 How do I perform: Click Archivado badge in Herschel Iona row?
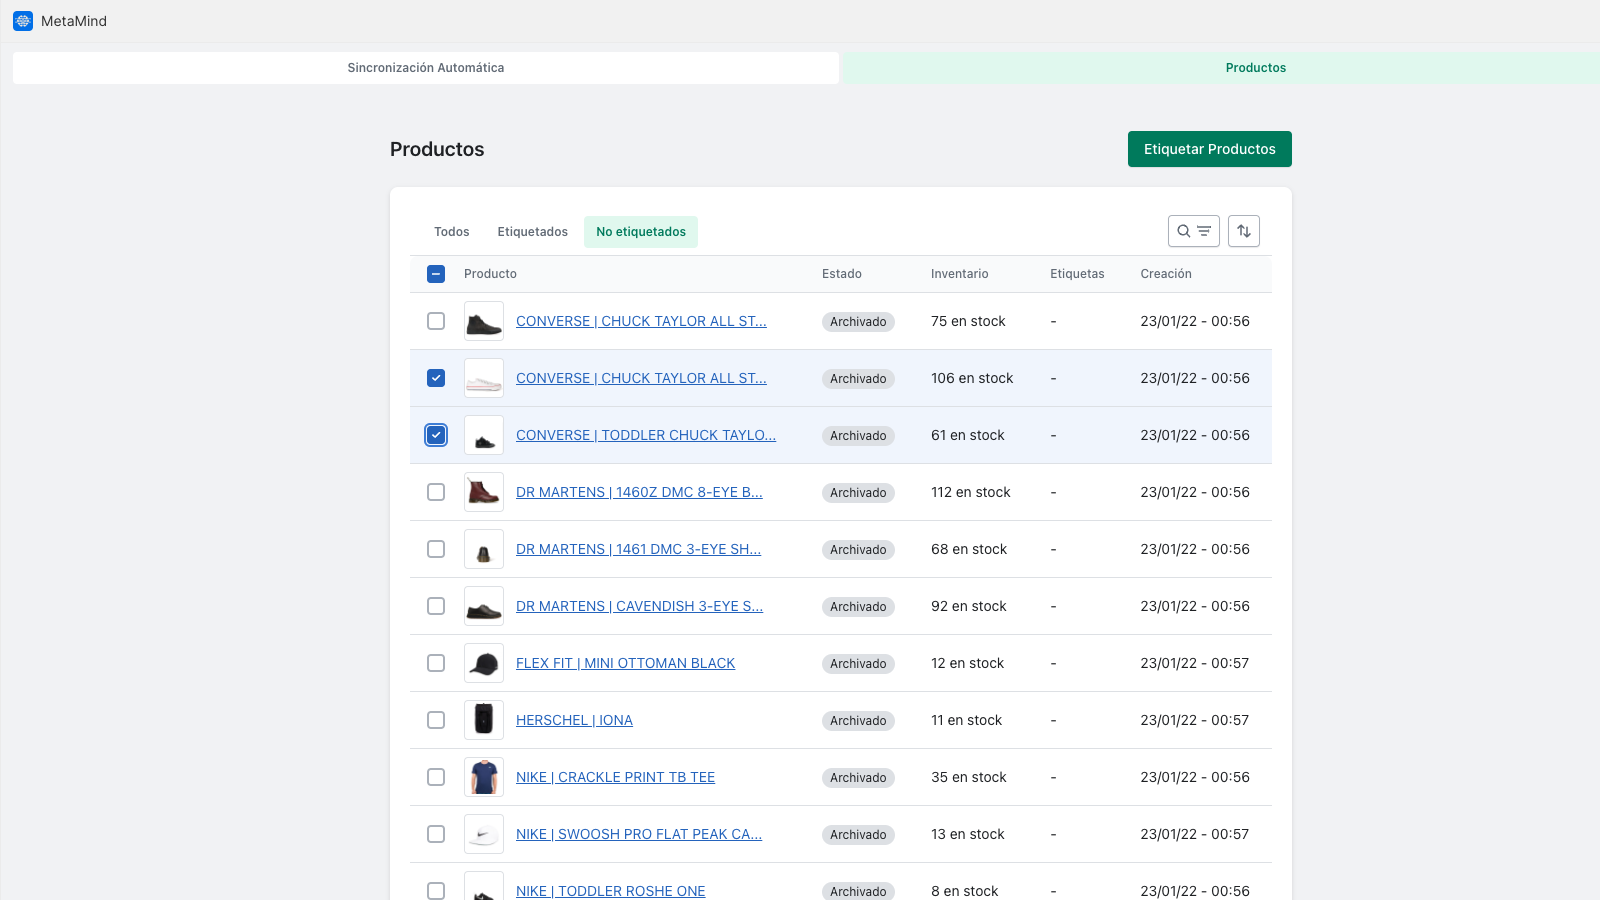[858, 721]
